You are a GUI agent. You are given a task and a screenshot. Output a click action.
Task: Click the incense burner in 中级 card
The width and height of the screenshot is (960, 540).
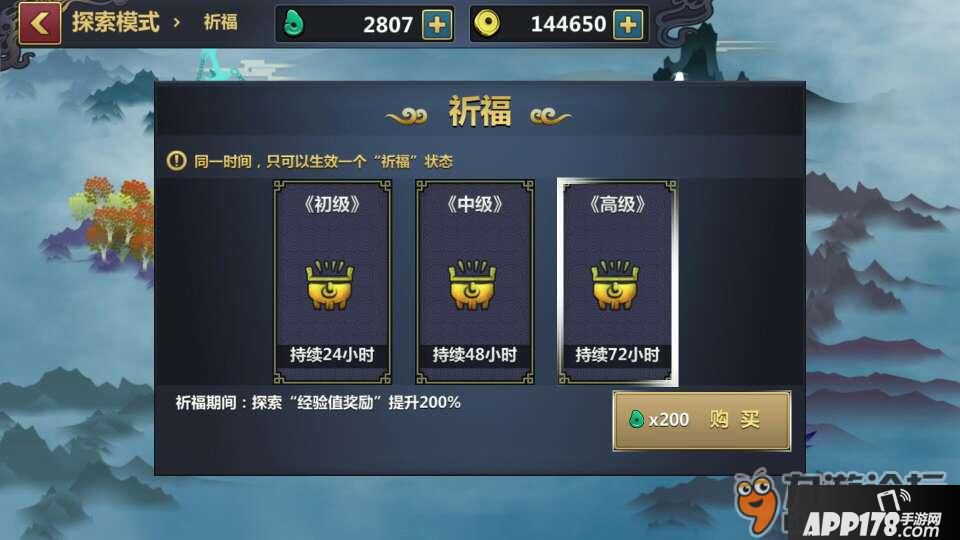[473, 285]
